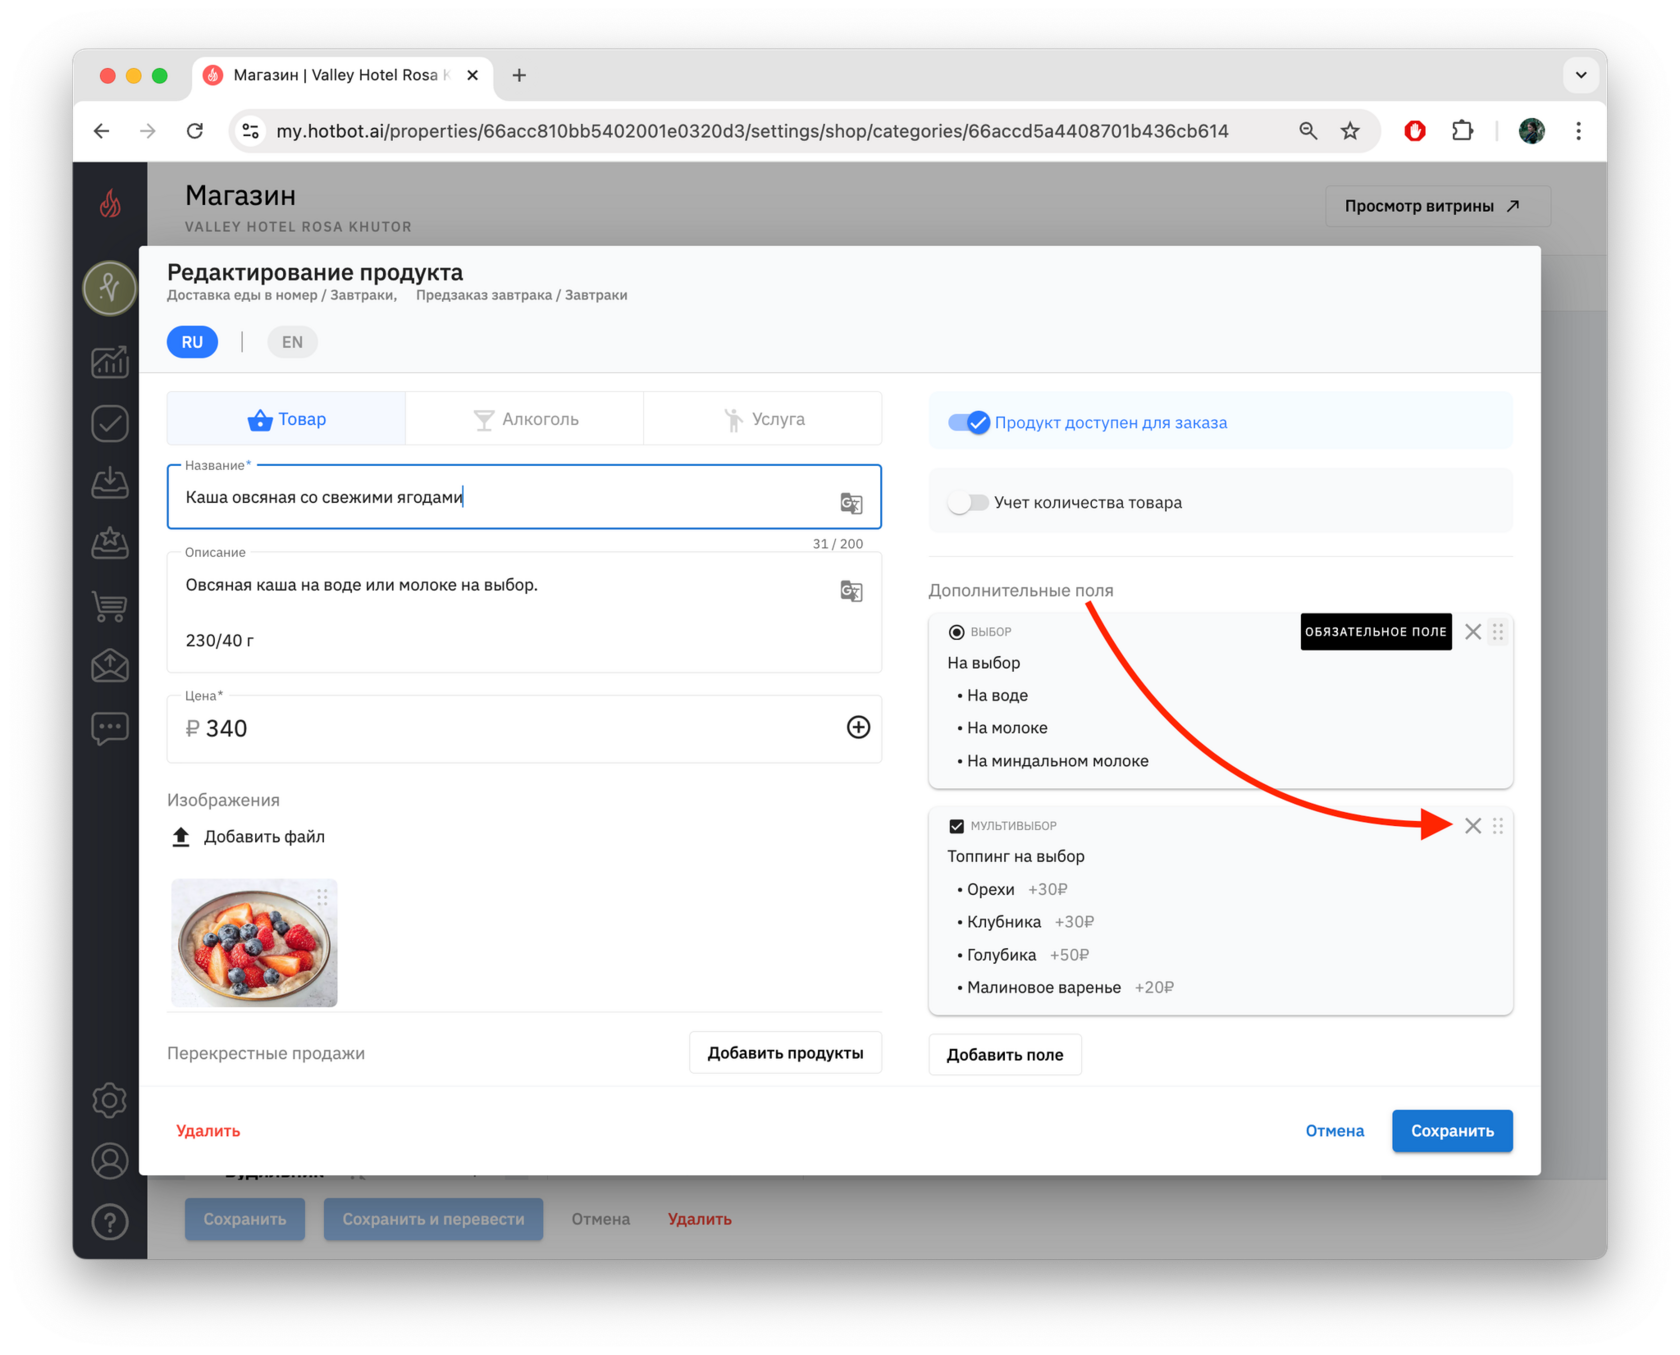Save the product with Сохранить in the dialog
Screen dimensions: 1680x1355
coord(1452,1131)
